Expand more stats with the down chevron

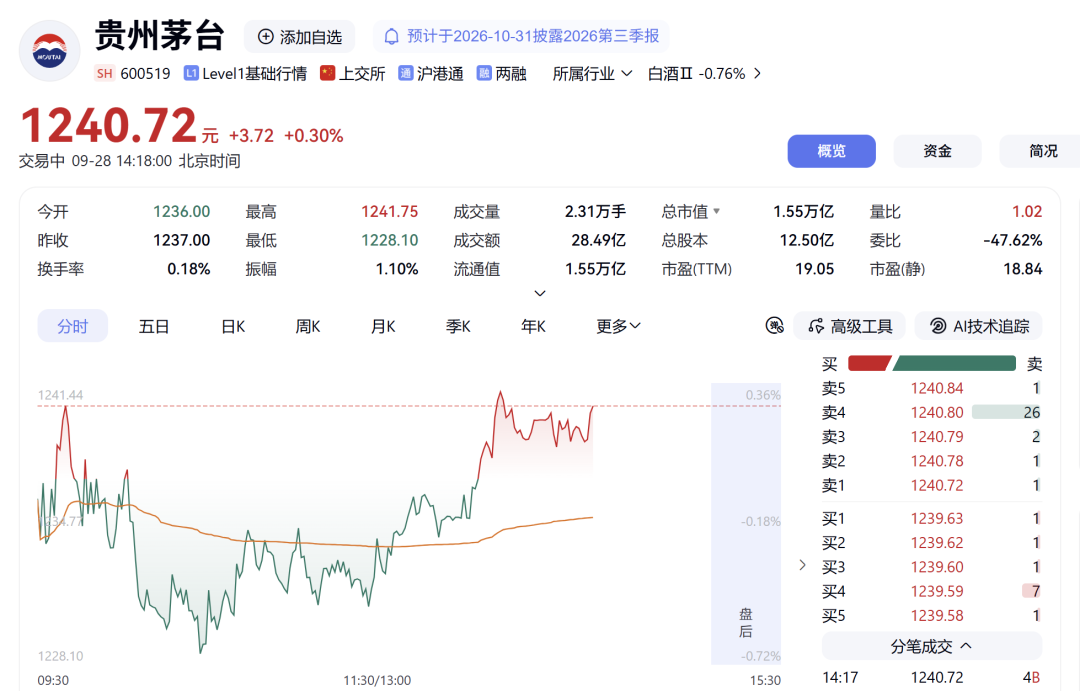point(540,293)
